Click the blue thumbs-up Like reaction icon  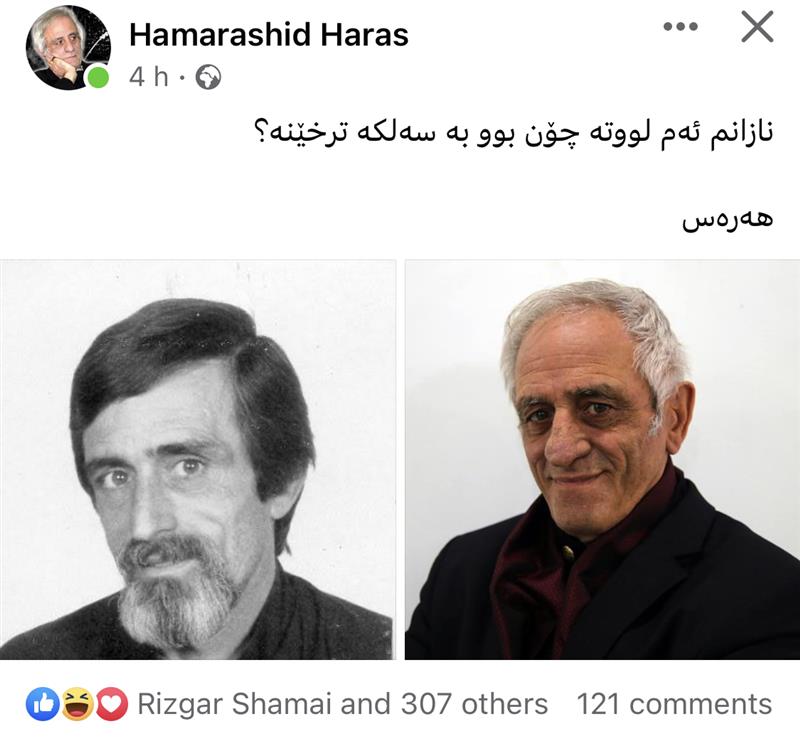pyautogui.click(x=43, y=704)
